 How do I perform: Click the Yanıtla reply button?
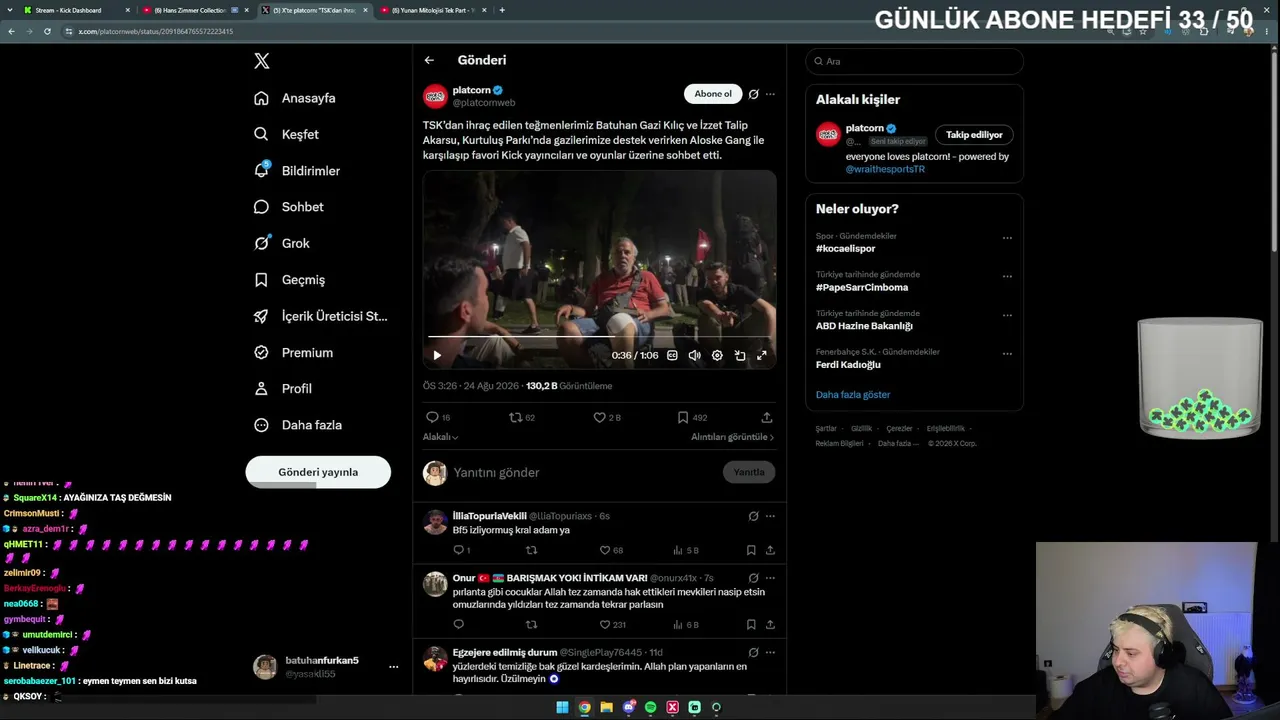point(749,472)
